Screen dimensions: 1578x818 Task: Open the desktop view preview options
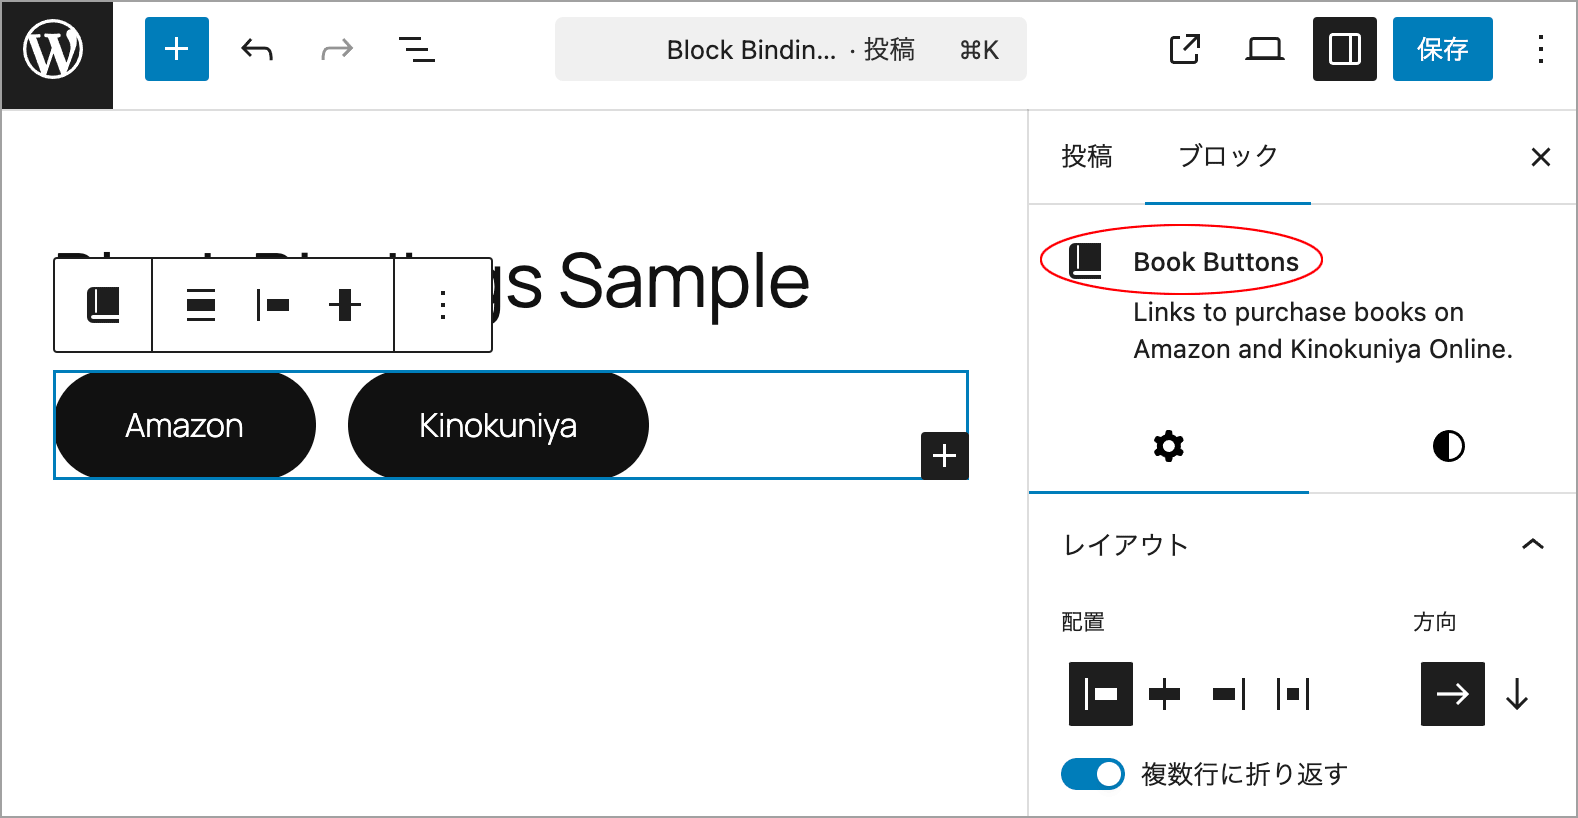(1265, 49)
